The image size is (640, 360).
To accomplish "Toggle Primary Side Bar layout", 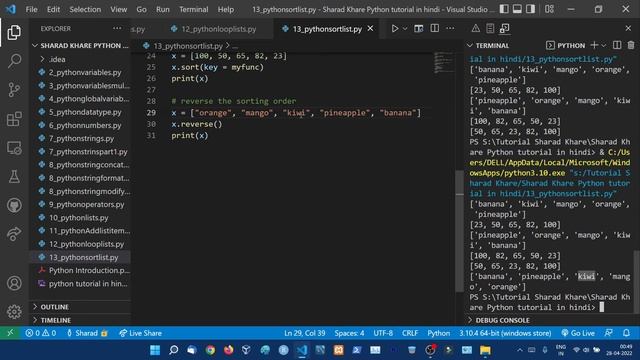I will [x=504, y=9].
